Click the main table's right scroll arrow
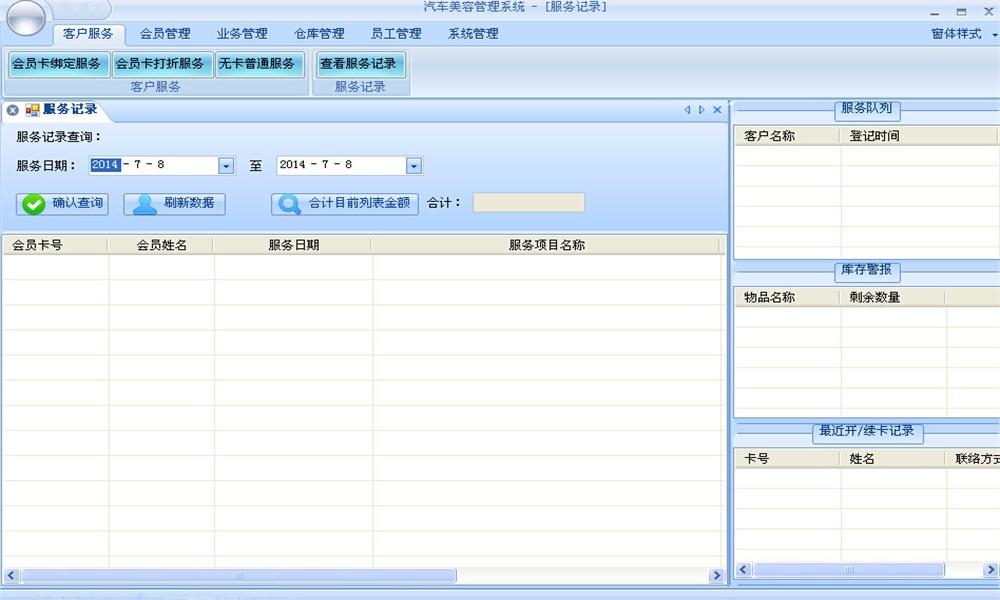 (x=717, y=575)
